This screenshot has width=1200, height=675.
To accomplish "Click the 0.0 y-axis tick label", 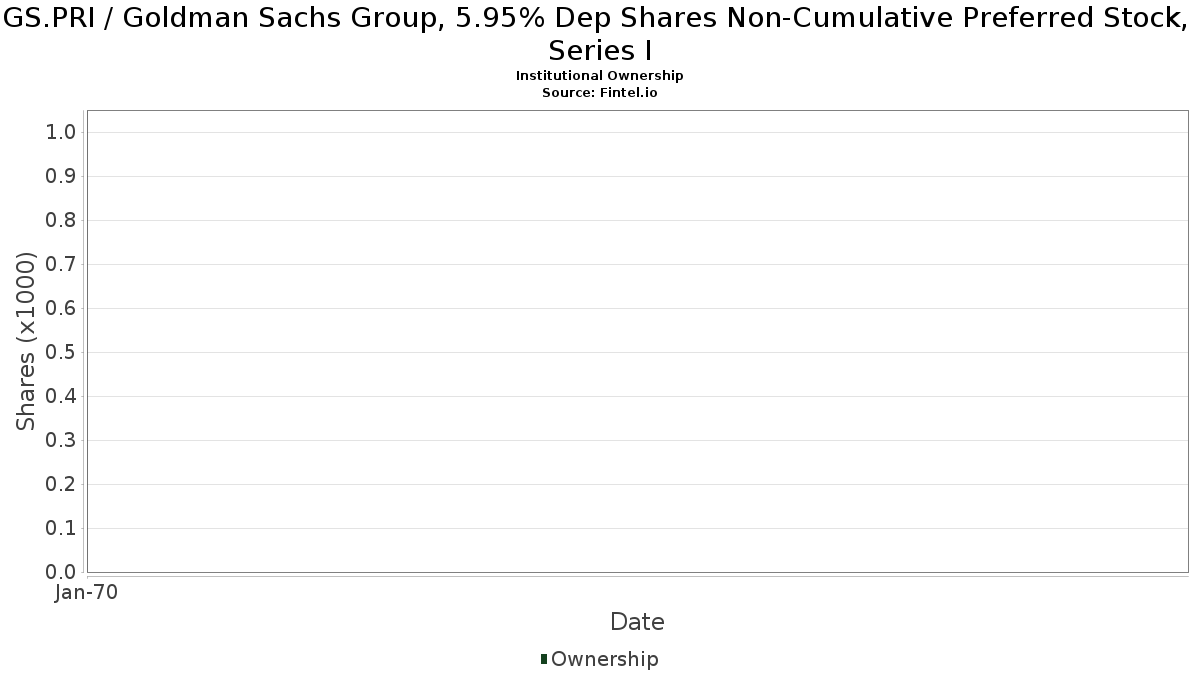I will coord(62,573).
